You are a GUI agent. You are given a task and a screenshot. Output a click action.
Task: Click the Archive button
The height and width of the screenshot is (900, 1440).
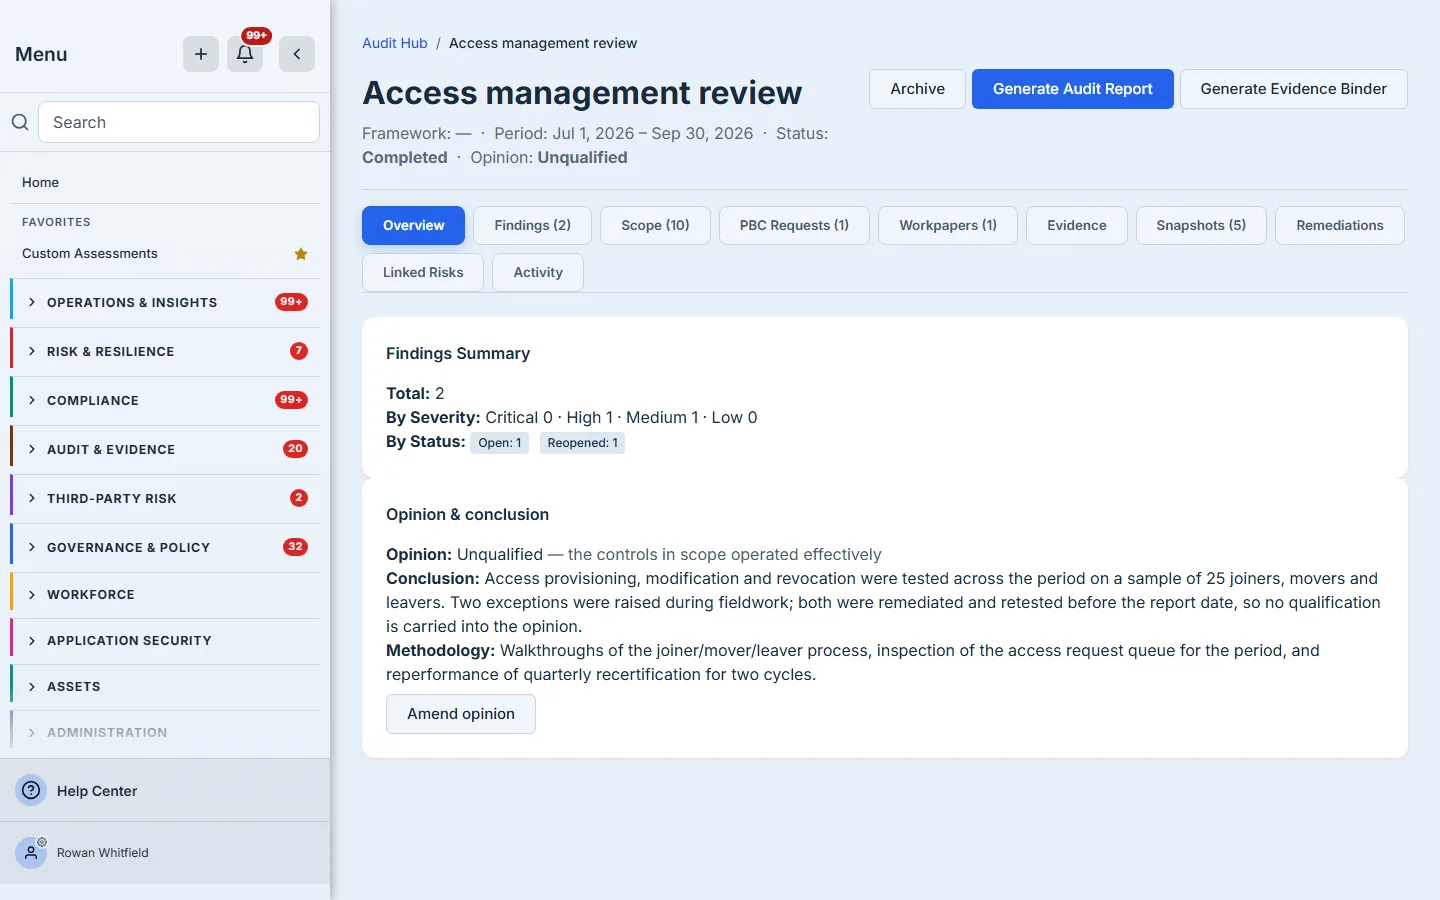point(917,89)
